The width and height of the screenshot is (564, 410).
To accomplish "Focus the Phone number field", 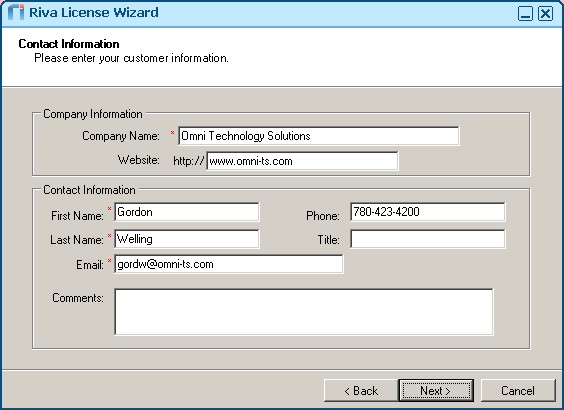I will click(x=428, y=212).
